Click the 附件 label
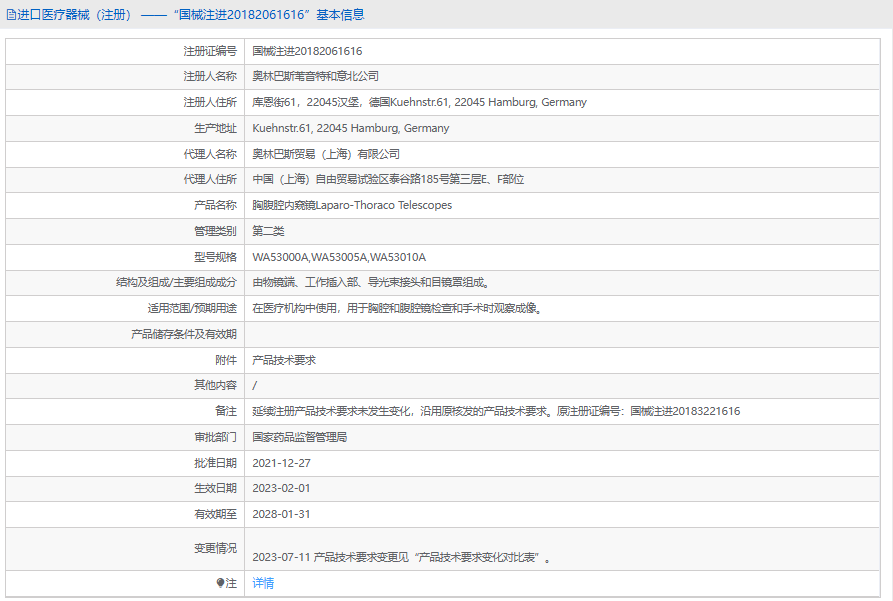This screenshot has height=601, width=893. pos(226,360)
